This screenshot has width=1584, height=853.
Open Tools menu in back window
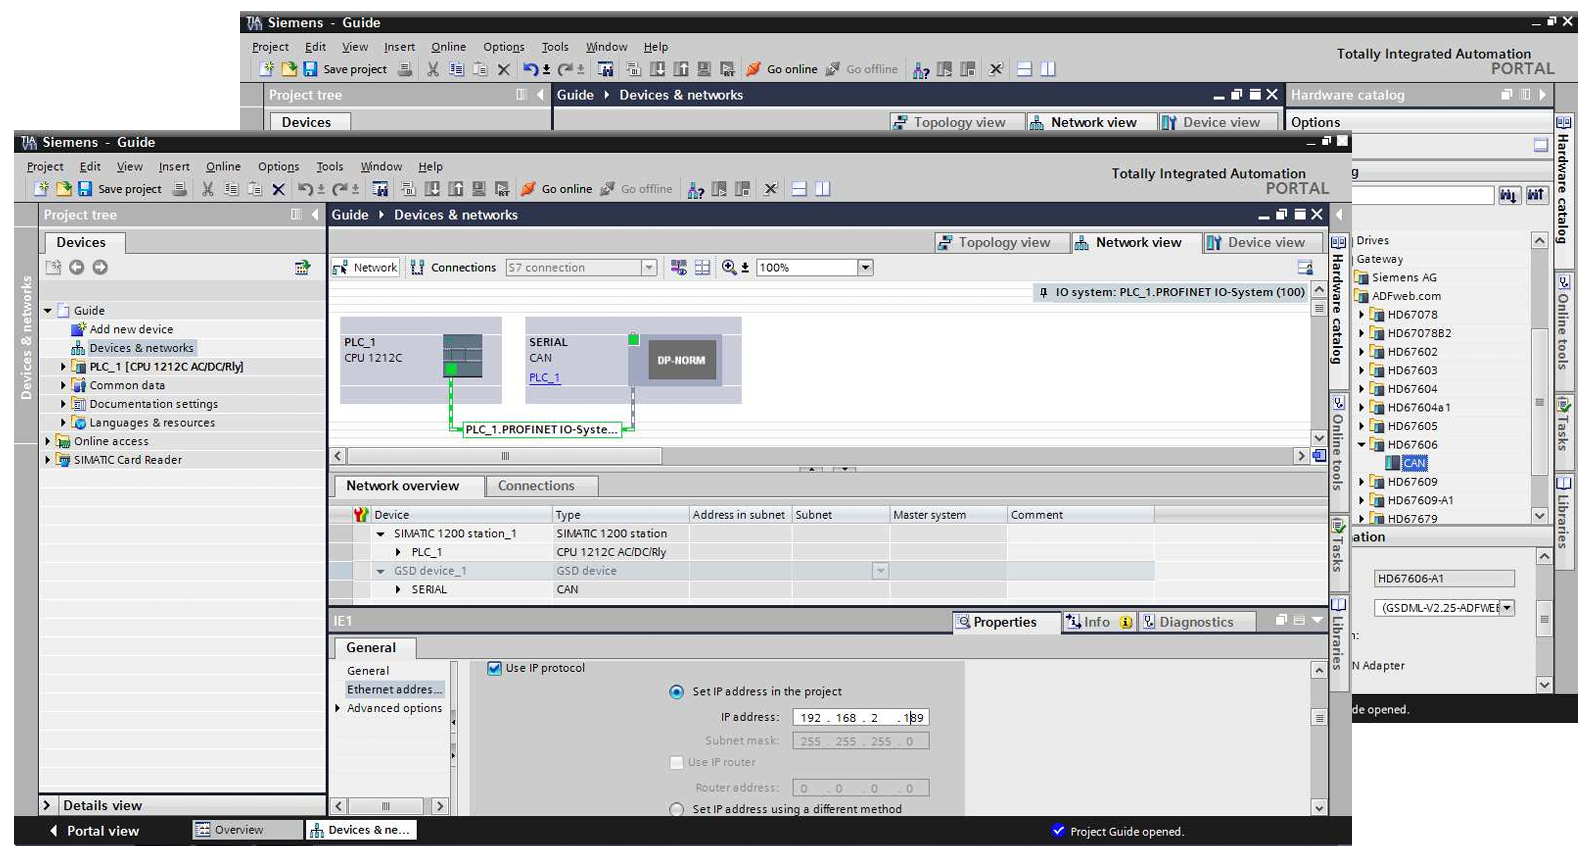coord(555,47)
